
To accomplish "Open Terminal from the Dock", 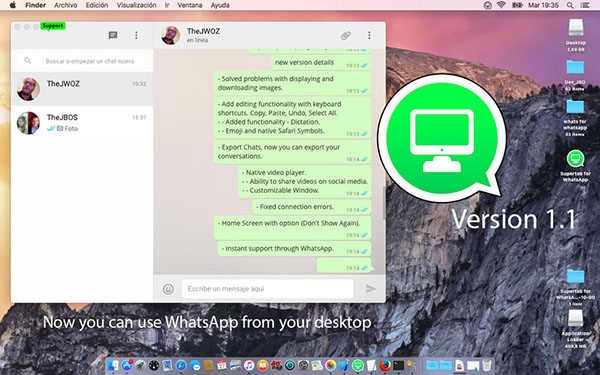I will coord(398,365).
